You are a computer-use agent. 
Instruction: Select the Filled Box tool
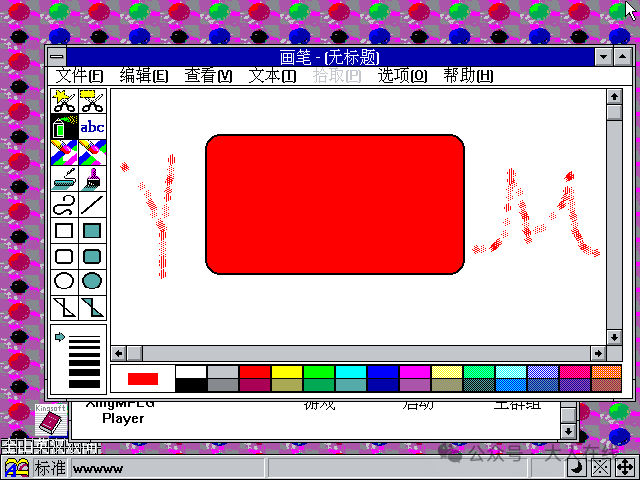[93, 231]
